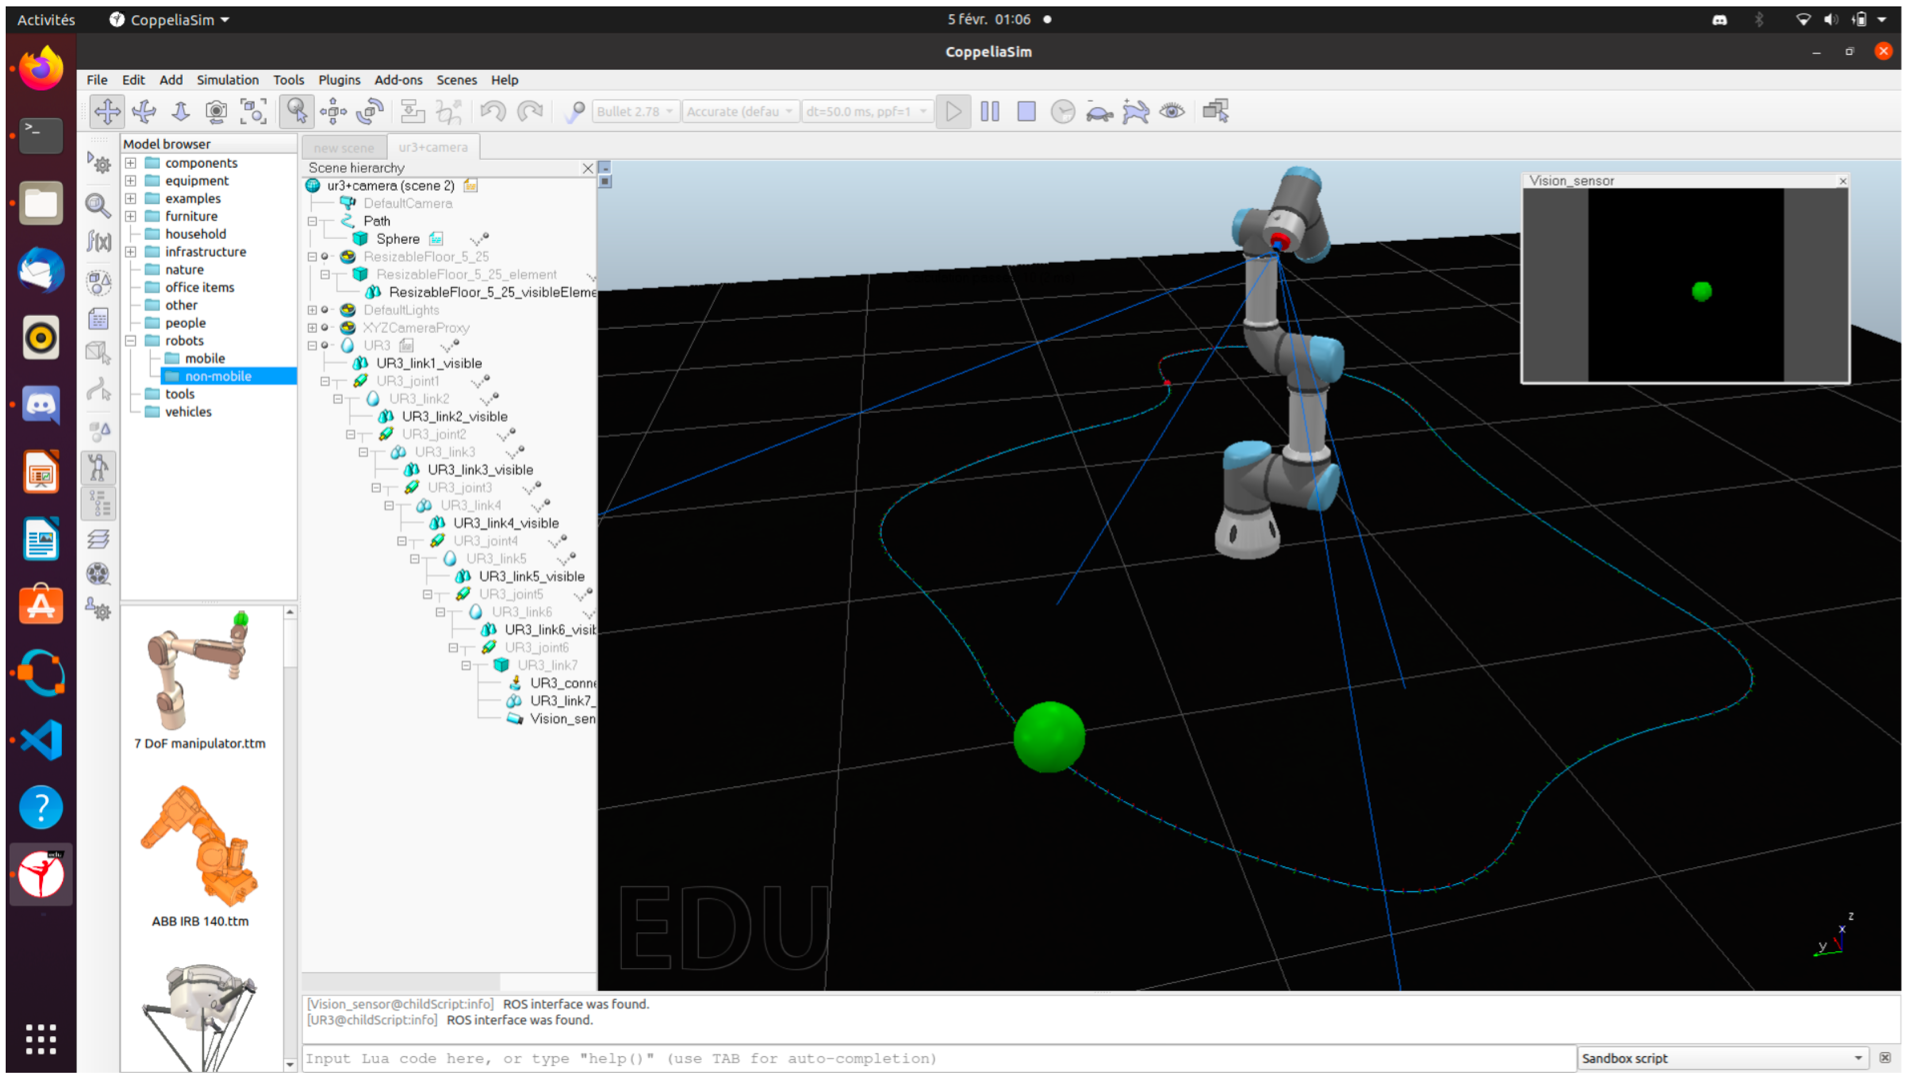Toggle visualization with the eye icon
This screenshot has height=1080, width=1909.
point(1172,112)
